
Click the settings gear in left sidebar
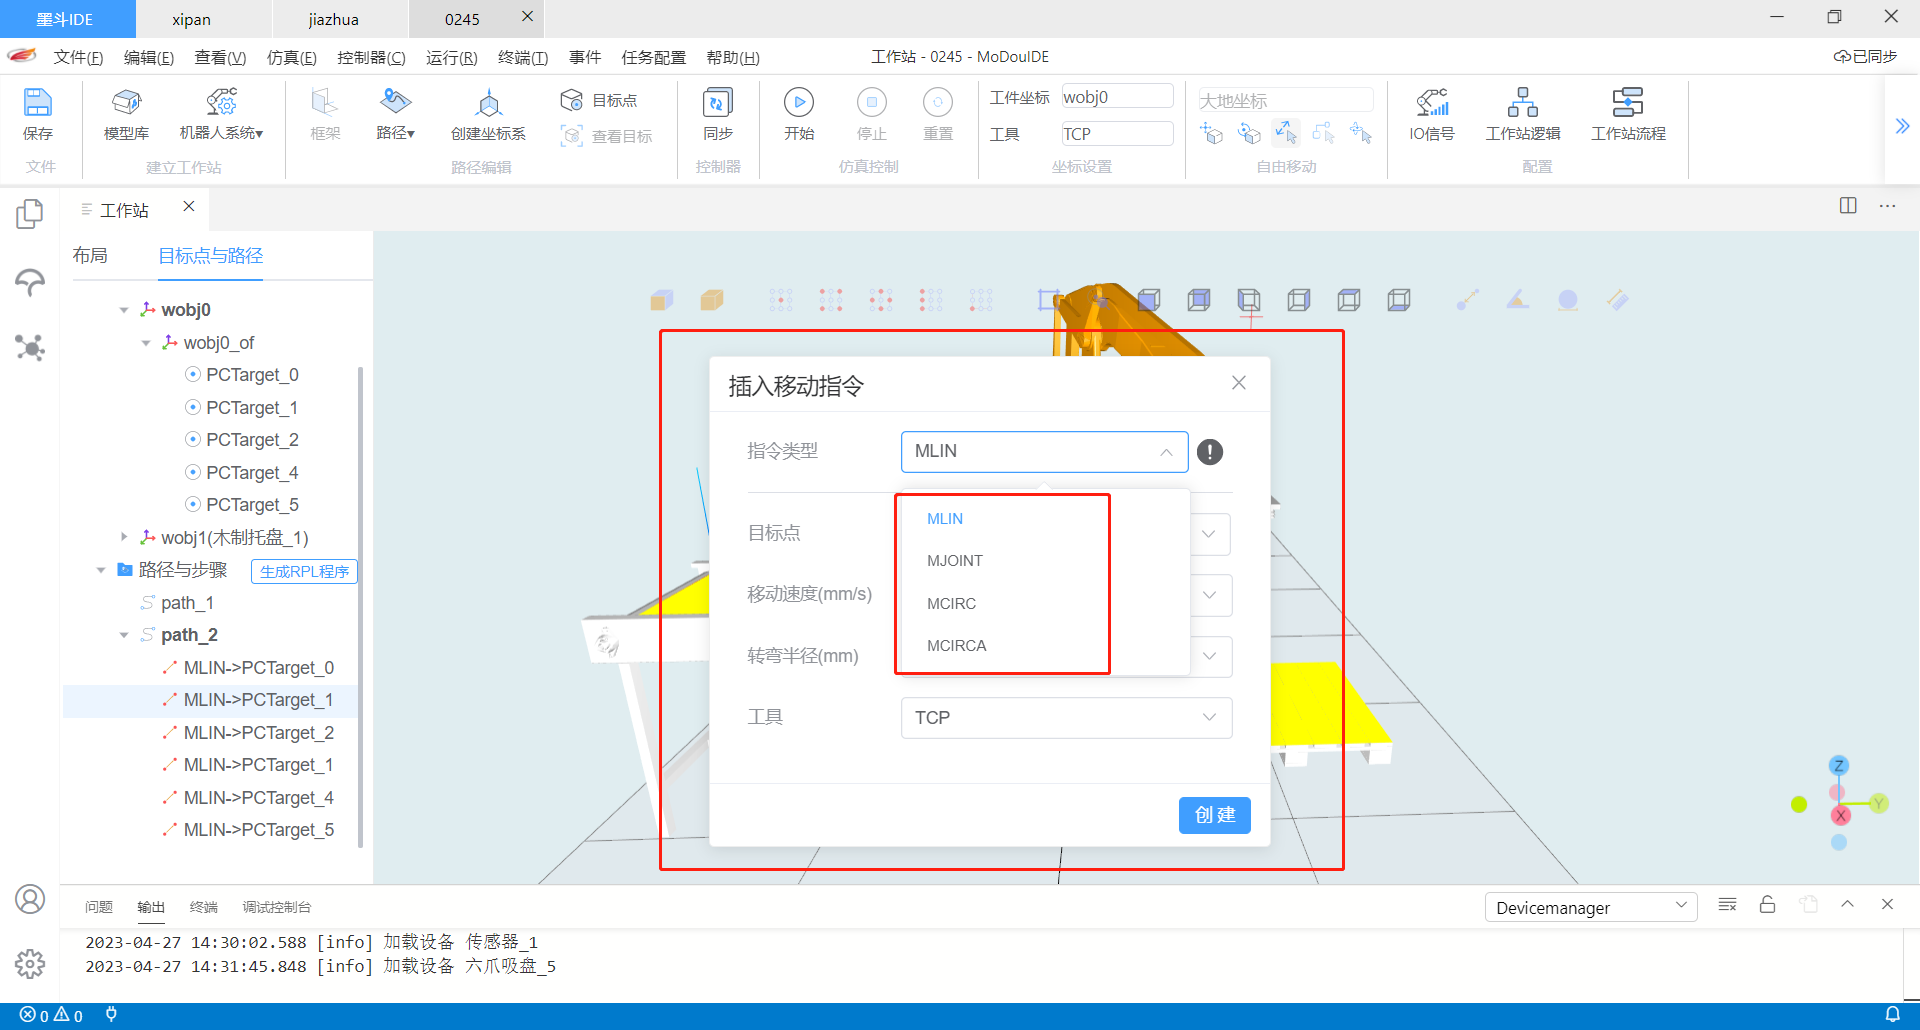tap(30, 964)
